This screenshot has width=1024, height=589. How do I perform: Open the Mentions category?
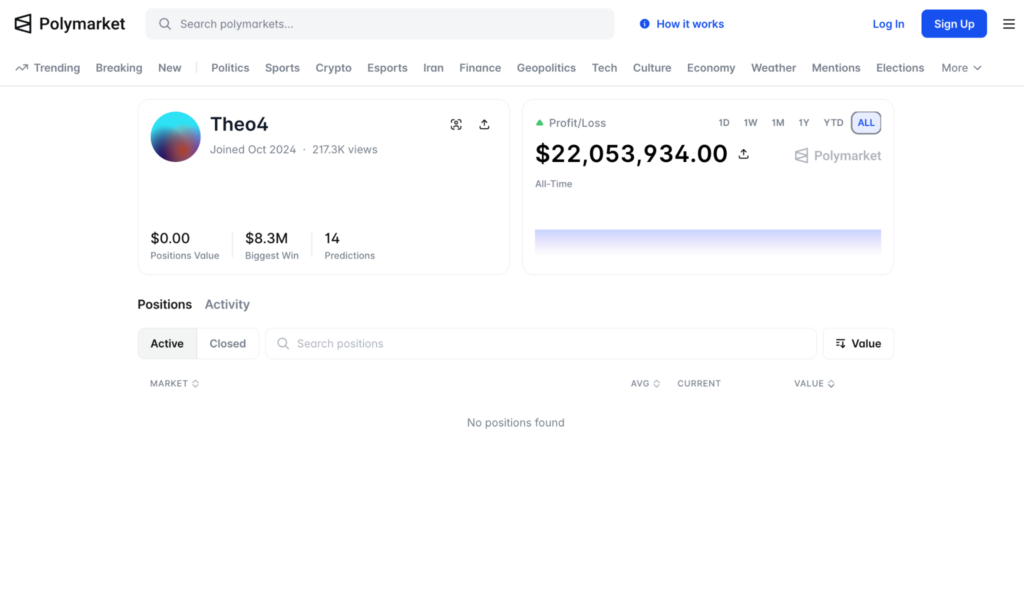coord(836,68)
